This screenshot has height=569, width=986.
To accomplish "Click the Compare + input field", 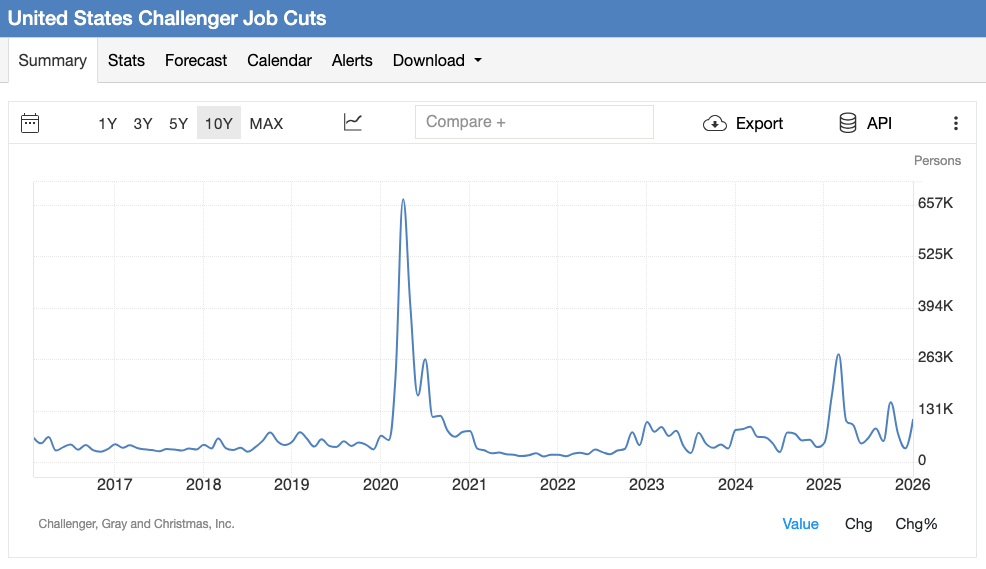I will pos(535,122).
